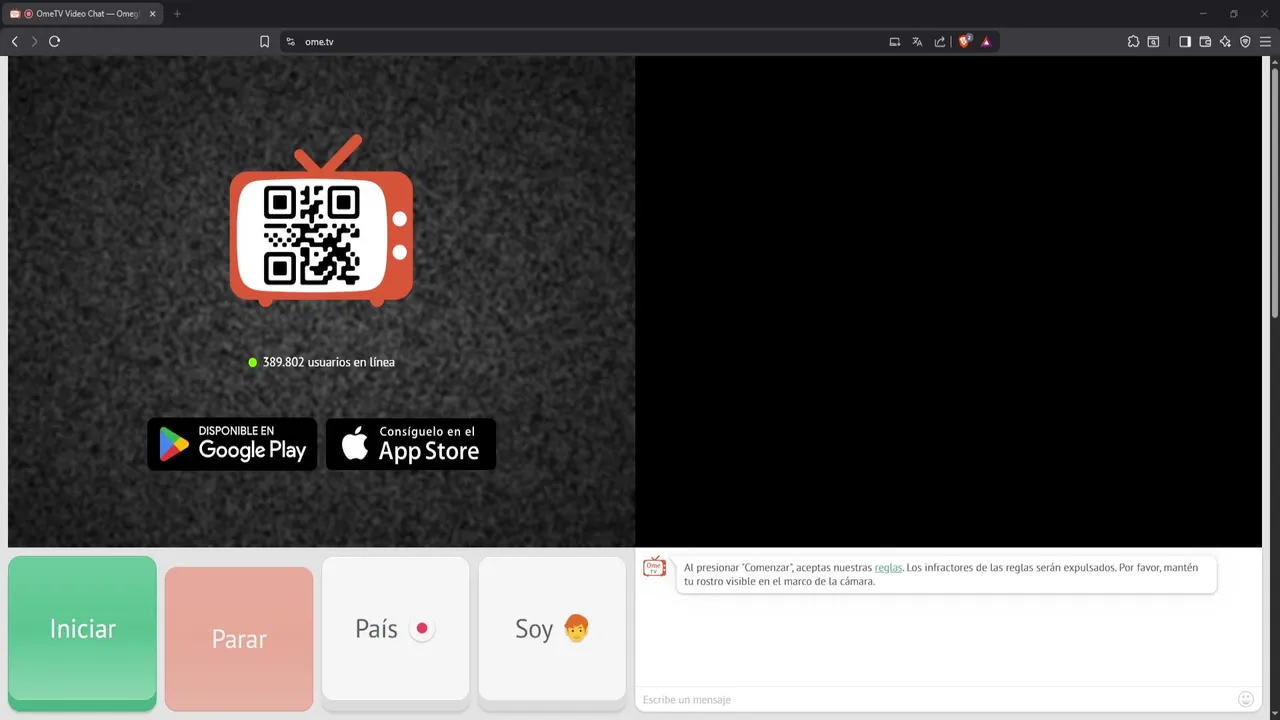
Task: Open site settings icon beside ome.tv
Action: pyautogui.click(x=291, y=42)
